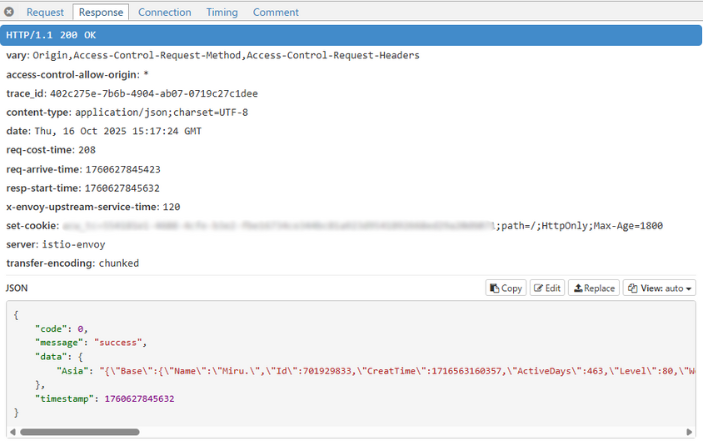Viewport: 703px width, 446px height.
Task: Expand the View: auto dropdown
Action: click(659, 288)
